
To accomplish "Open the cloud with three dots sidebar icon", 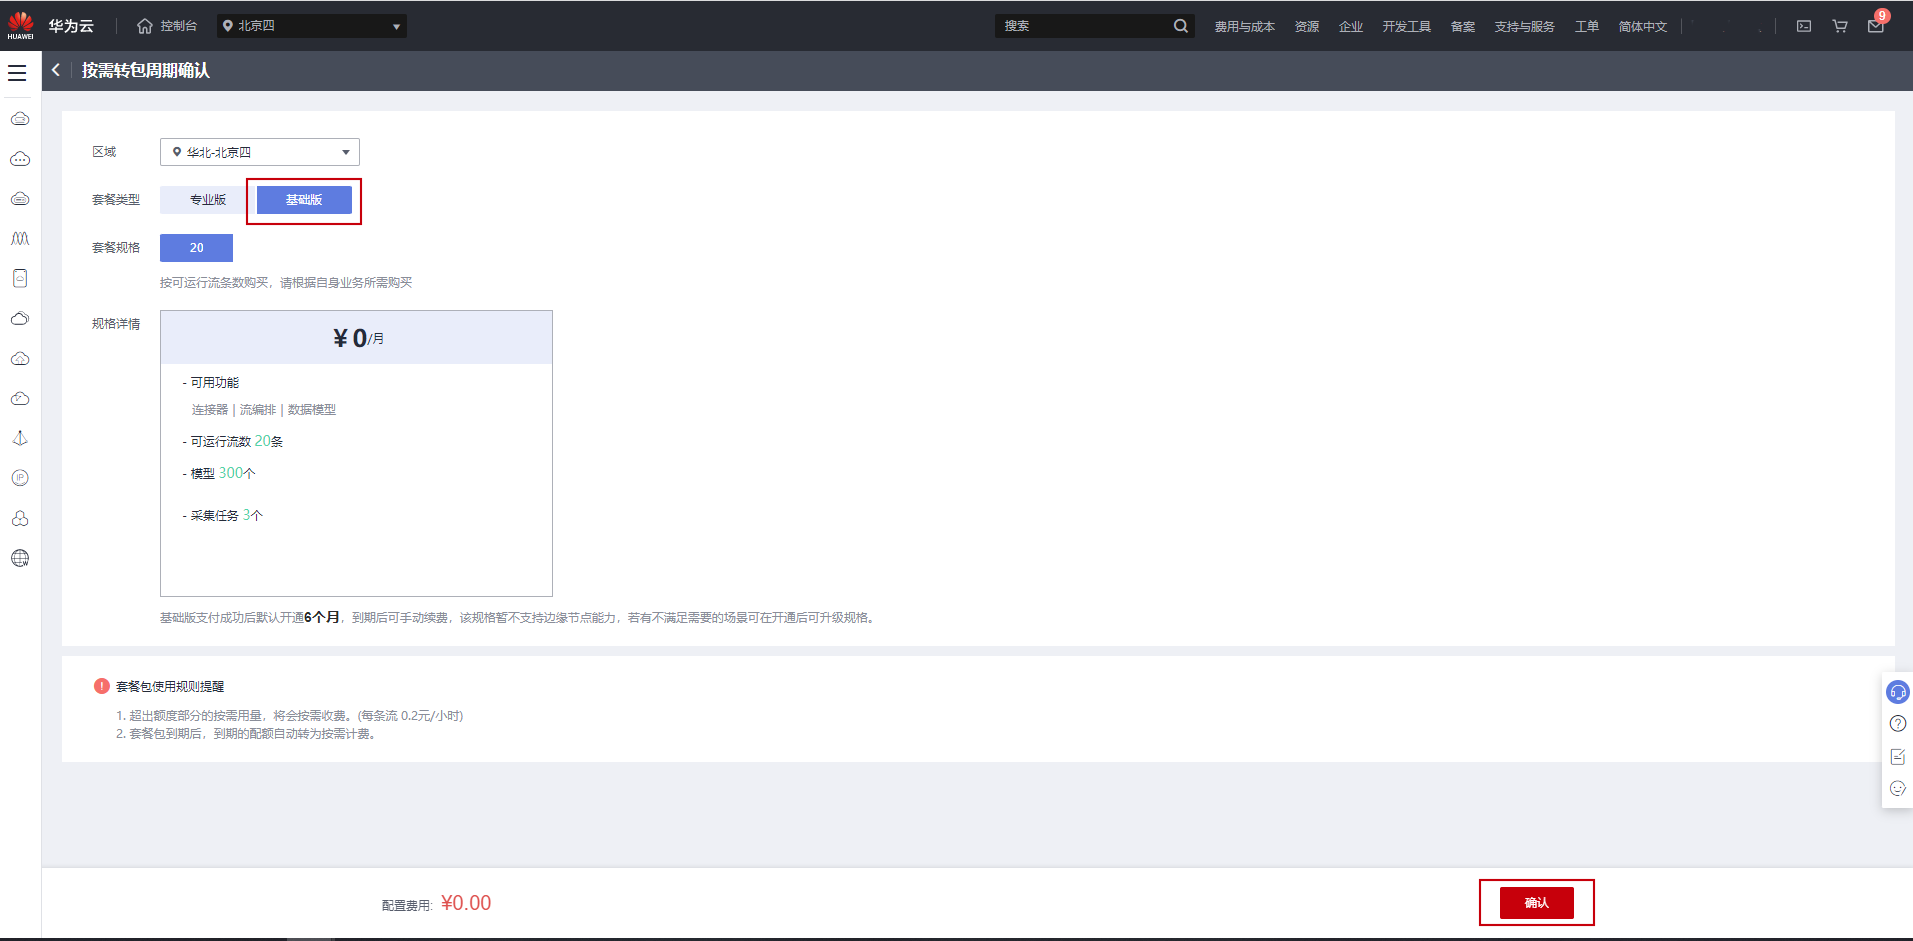I will [20, 159].
